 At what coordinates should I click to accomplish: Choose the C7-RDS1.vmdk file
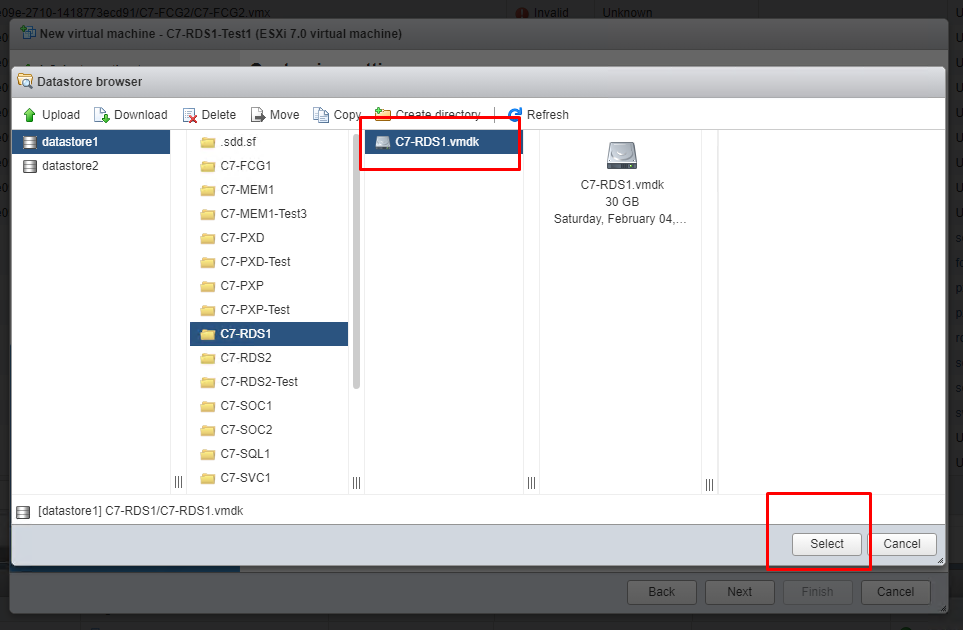tap(436, 142)
